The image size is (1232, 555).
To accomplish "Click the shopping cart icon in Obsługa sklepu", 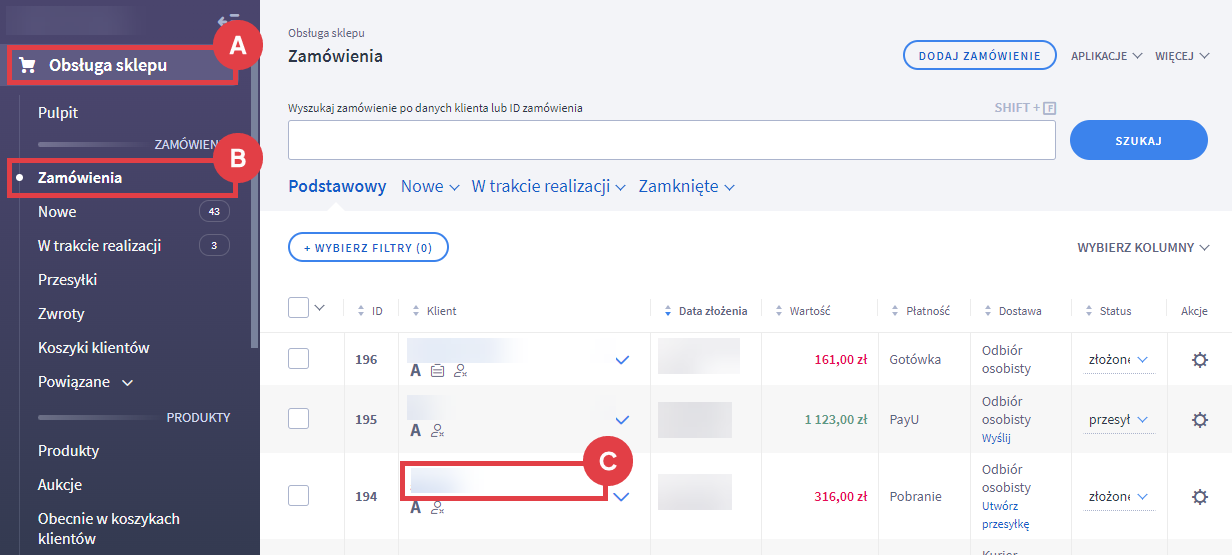I will coord(27,66).
